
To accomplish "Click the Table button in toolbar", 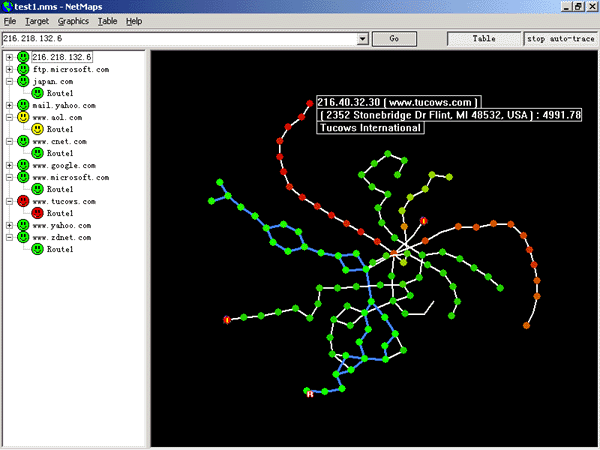I will click(x=484, y=39).
